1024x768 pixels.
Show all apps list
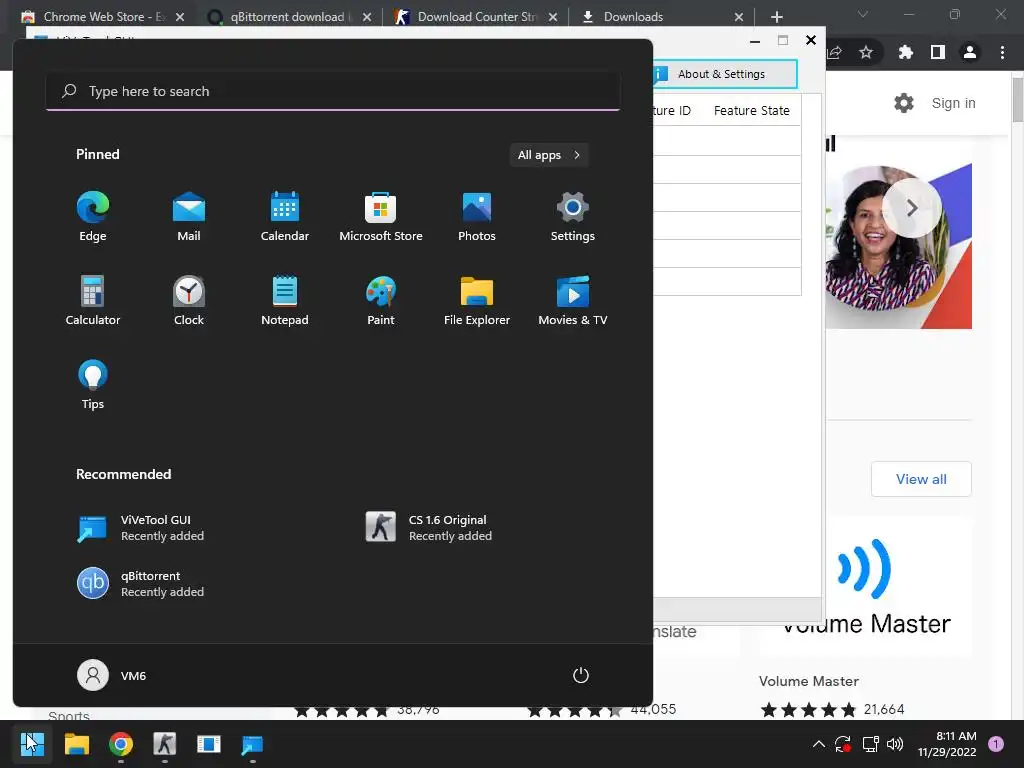(549, 155)
